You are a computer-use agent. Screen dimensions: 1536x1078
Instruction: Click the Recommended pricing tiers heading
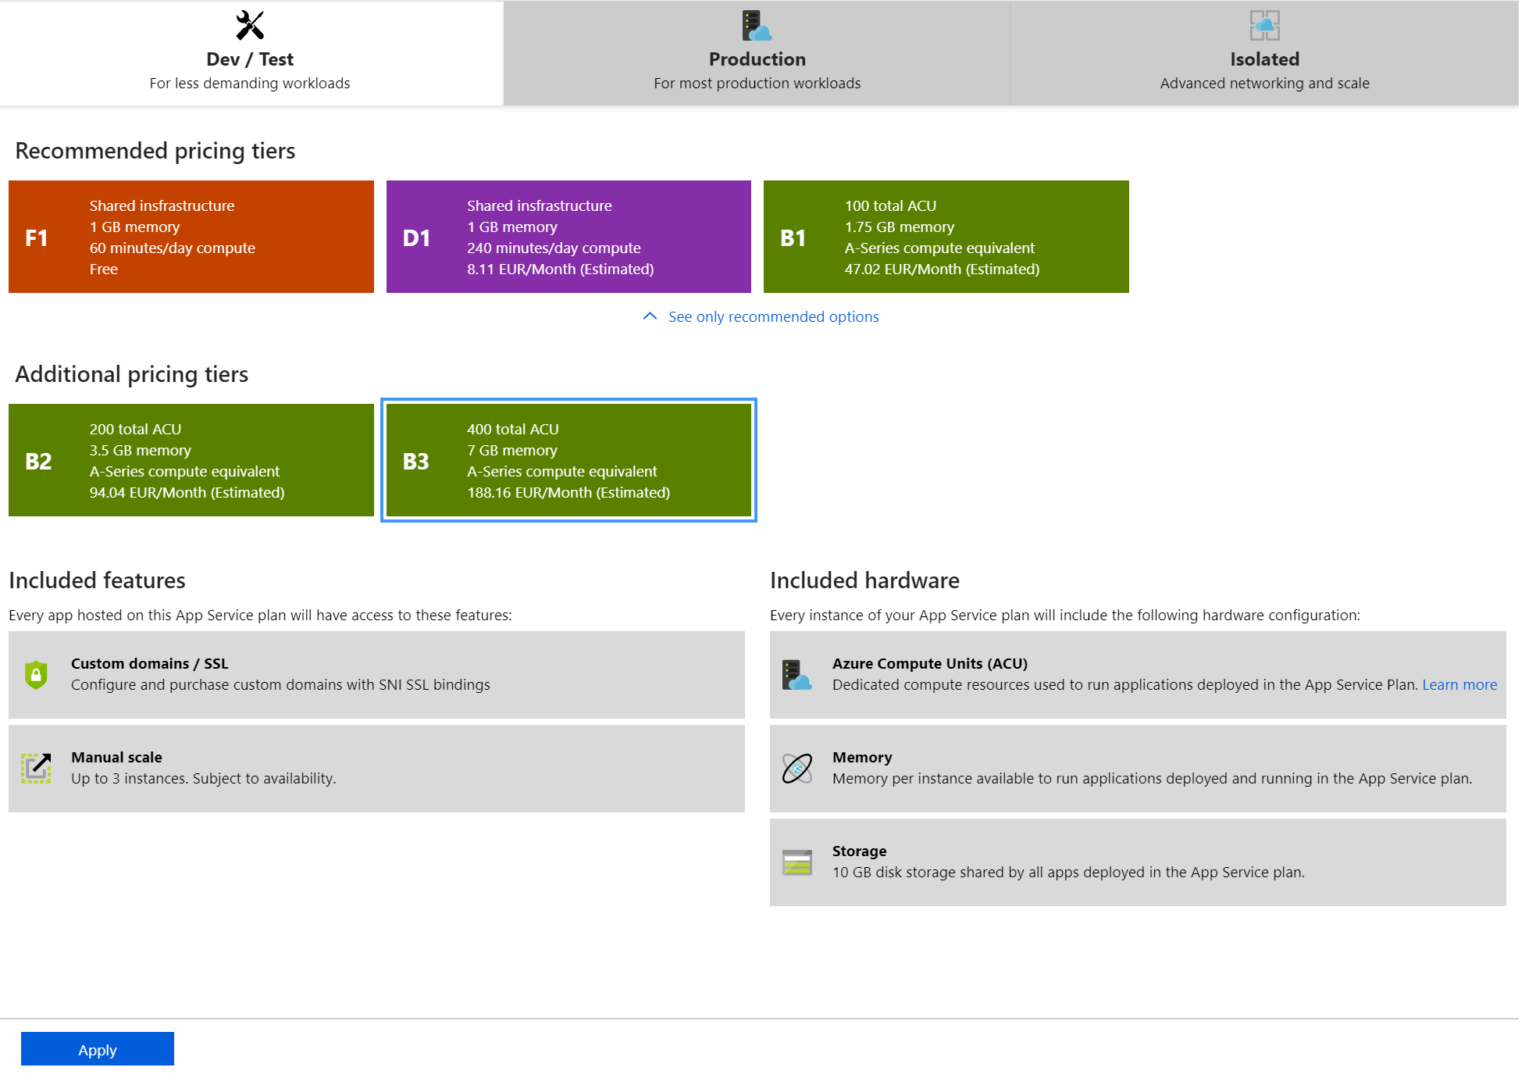(x=154, y=150)
